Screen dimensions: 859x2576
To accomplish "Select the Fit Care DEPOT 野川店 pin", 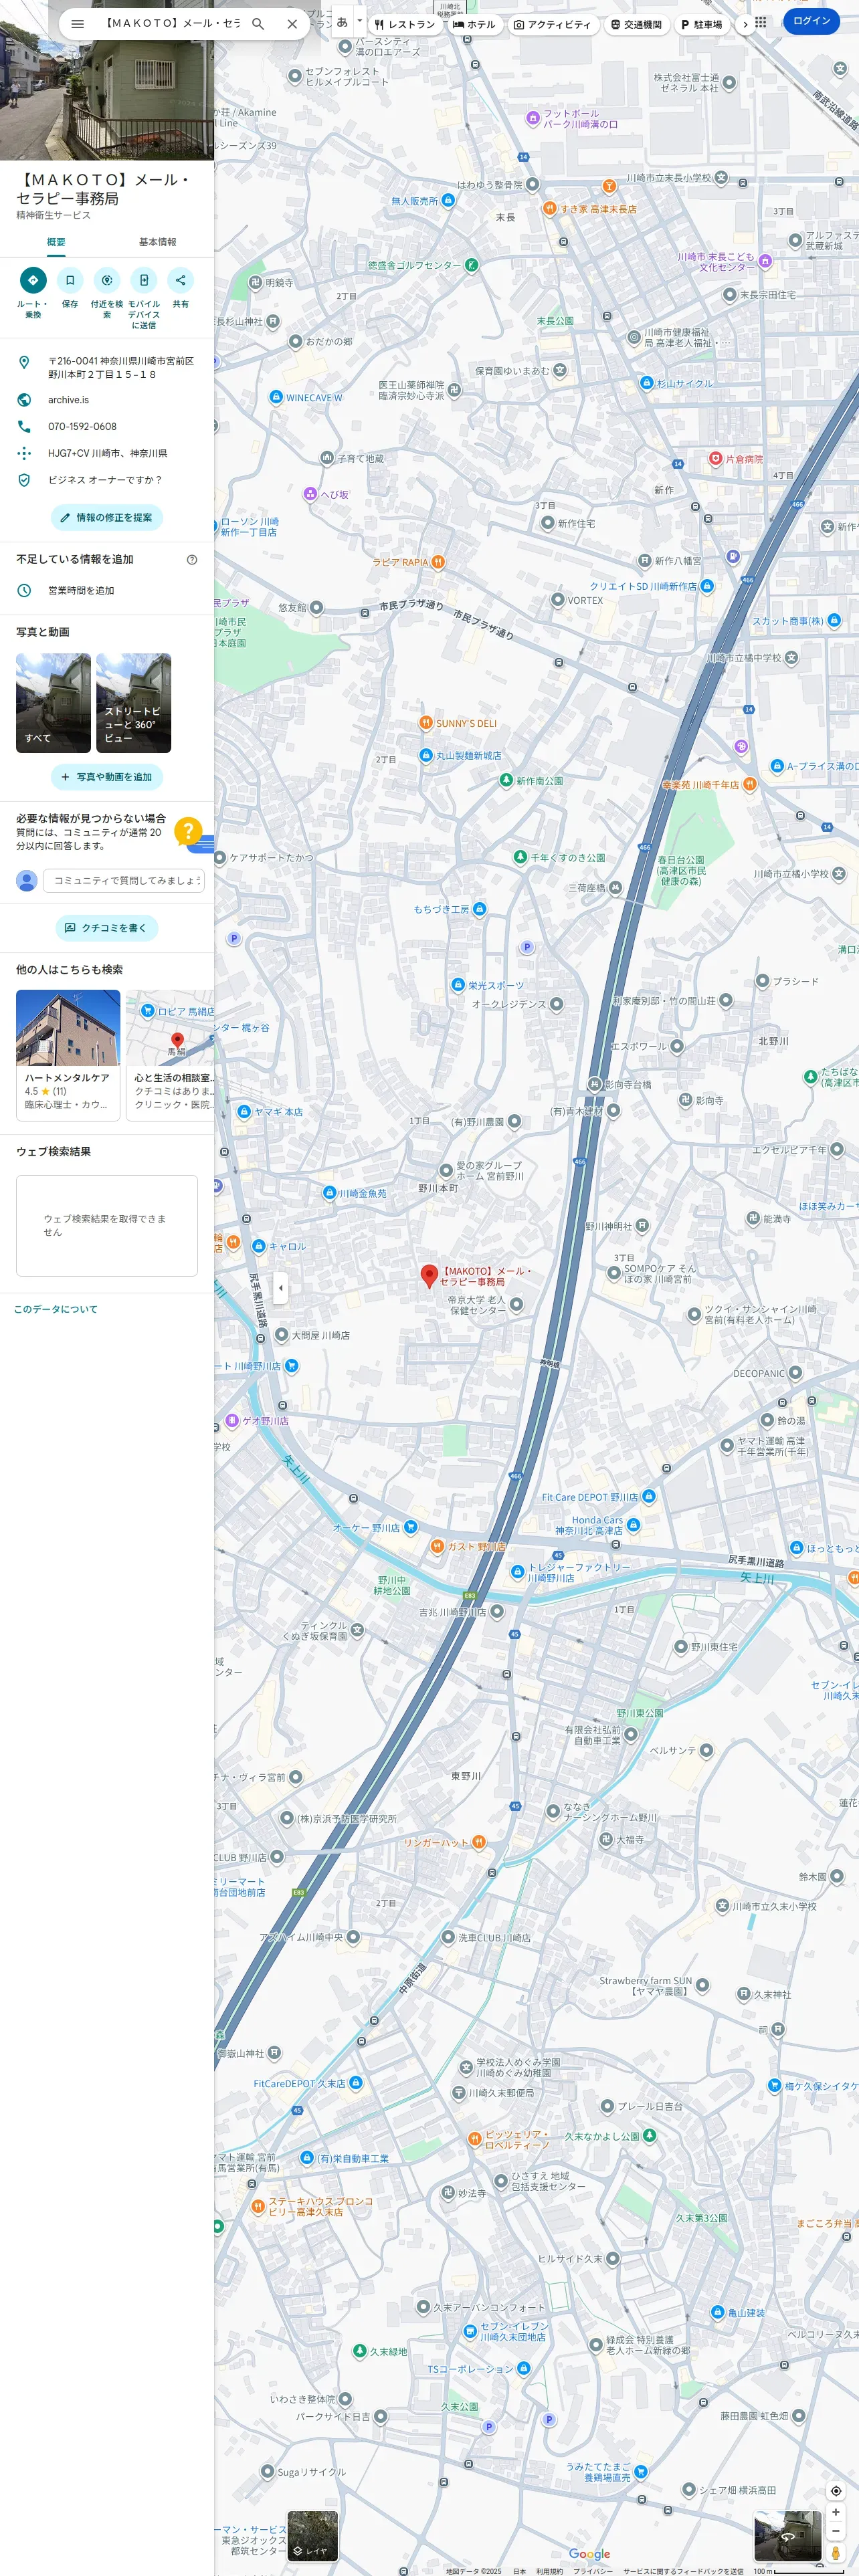I will click(649, 1497).
